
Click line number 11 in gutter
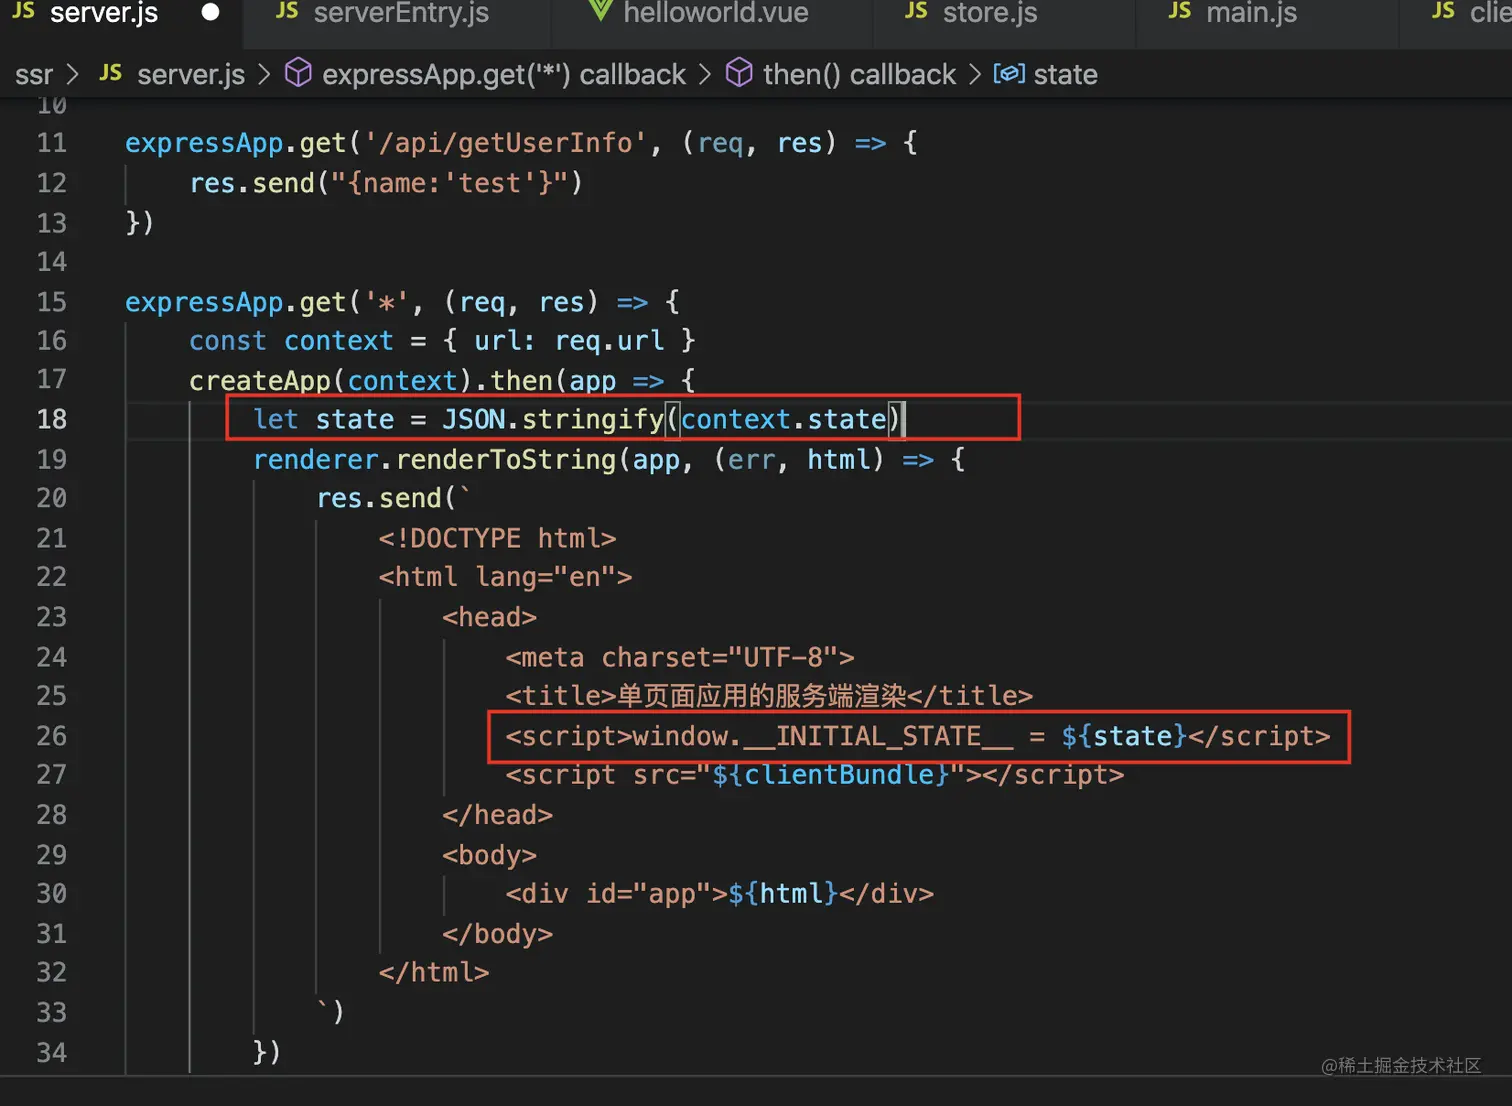pos(52,143)
